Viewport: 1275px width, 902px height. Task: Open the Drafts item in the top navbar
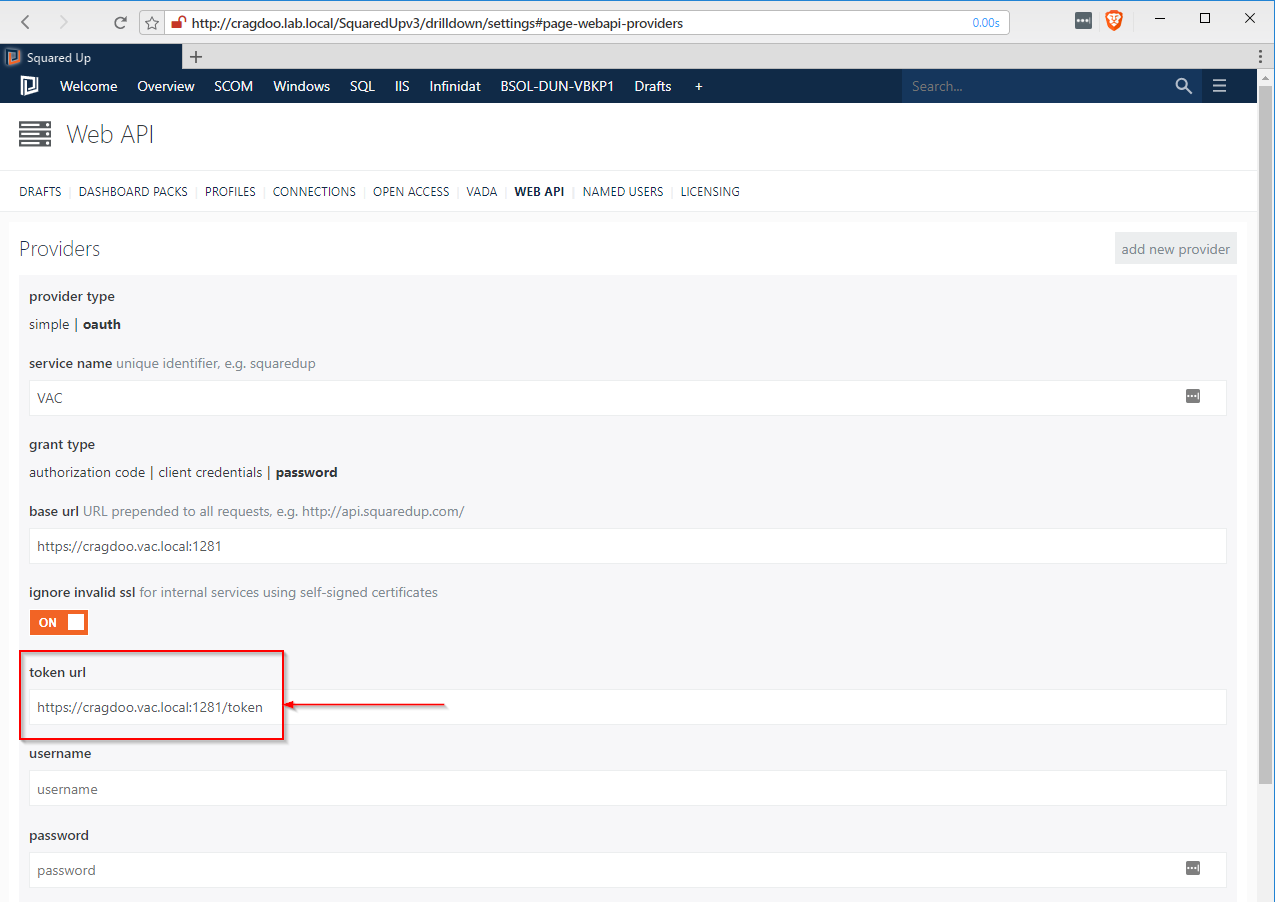653,86
